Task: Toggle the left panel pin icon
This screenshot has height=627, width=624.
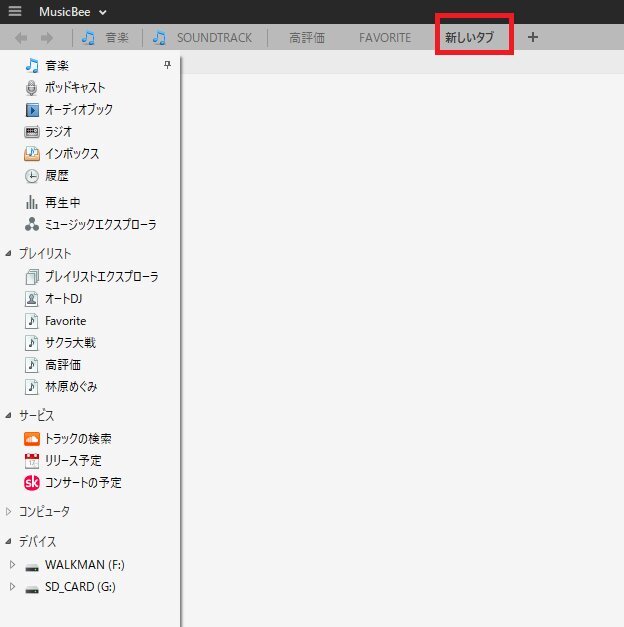Action: pos(167,65)
